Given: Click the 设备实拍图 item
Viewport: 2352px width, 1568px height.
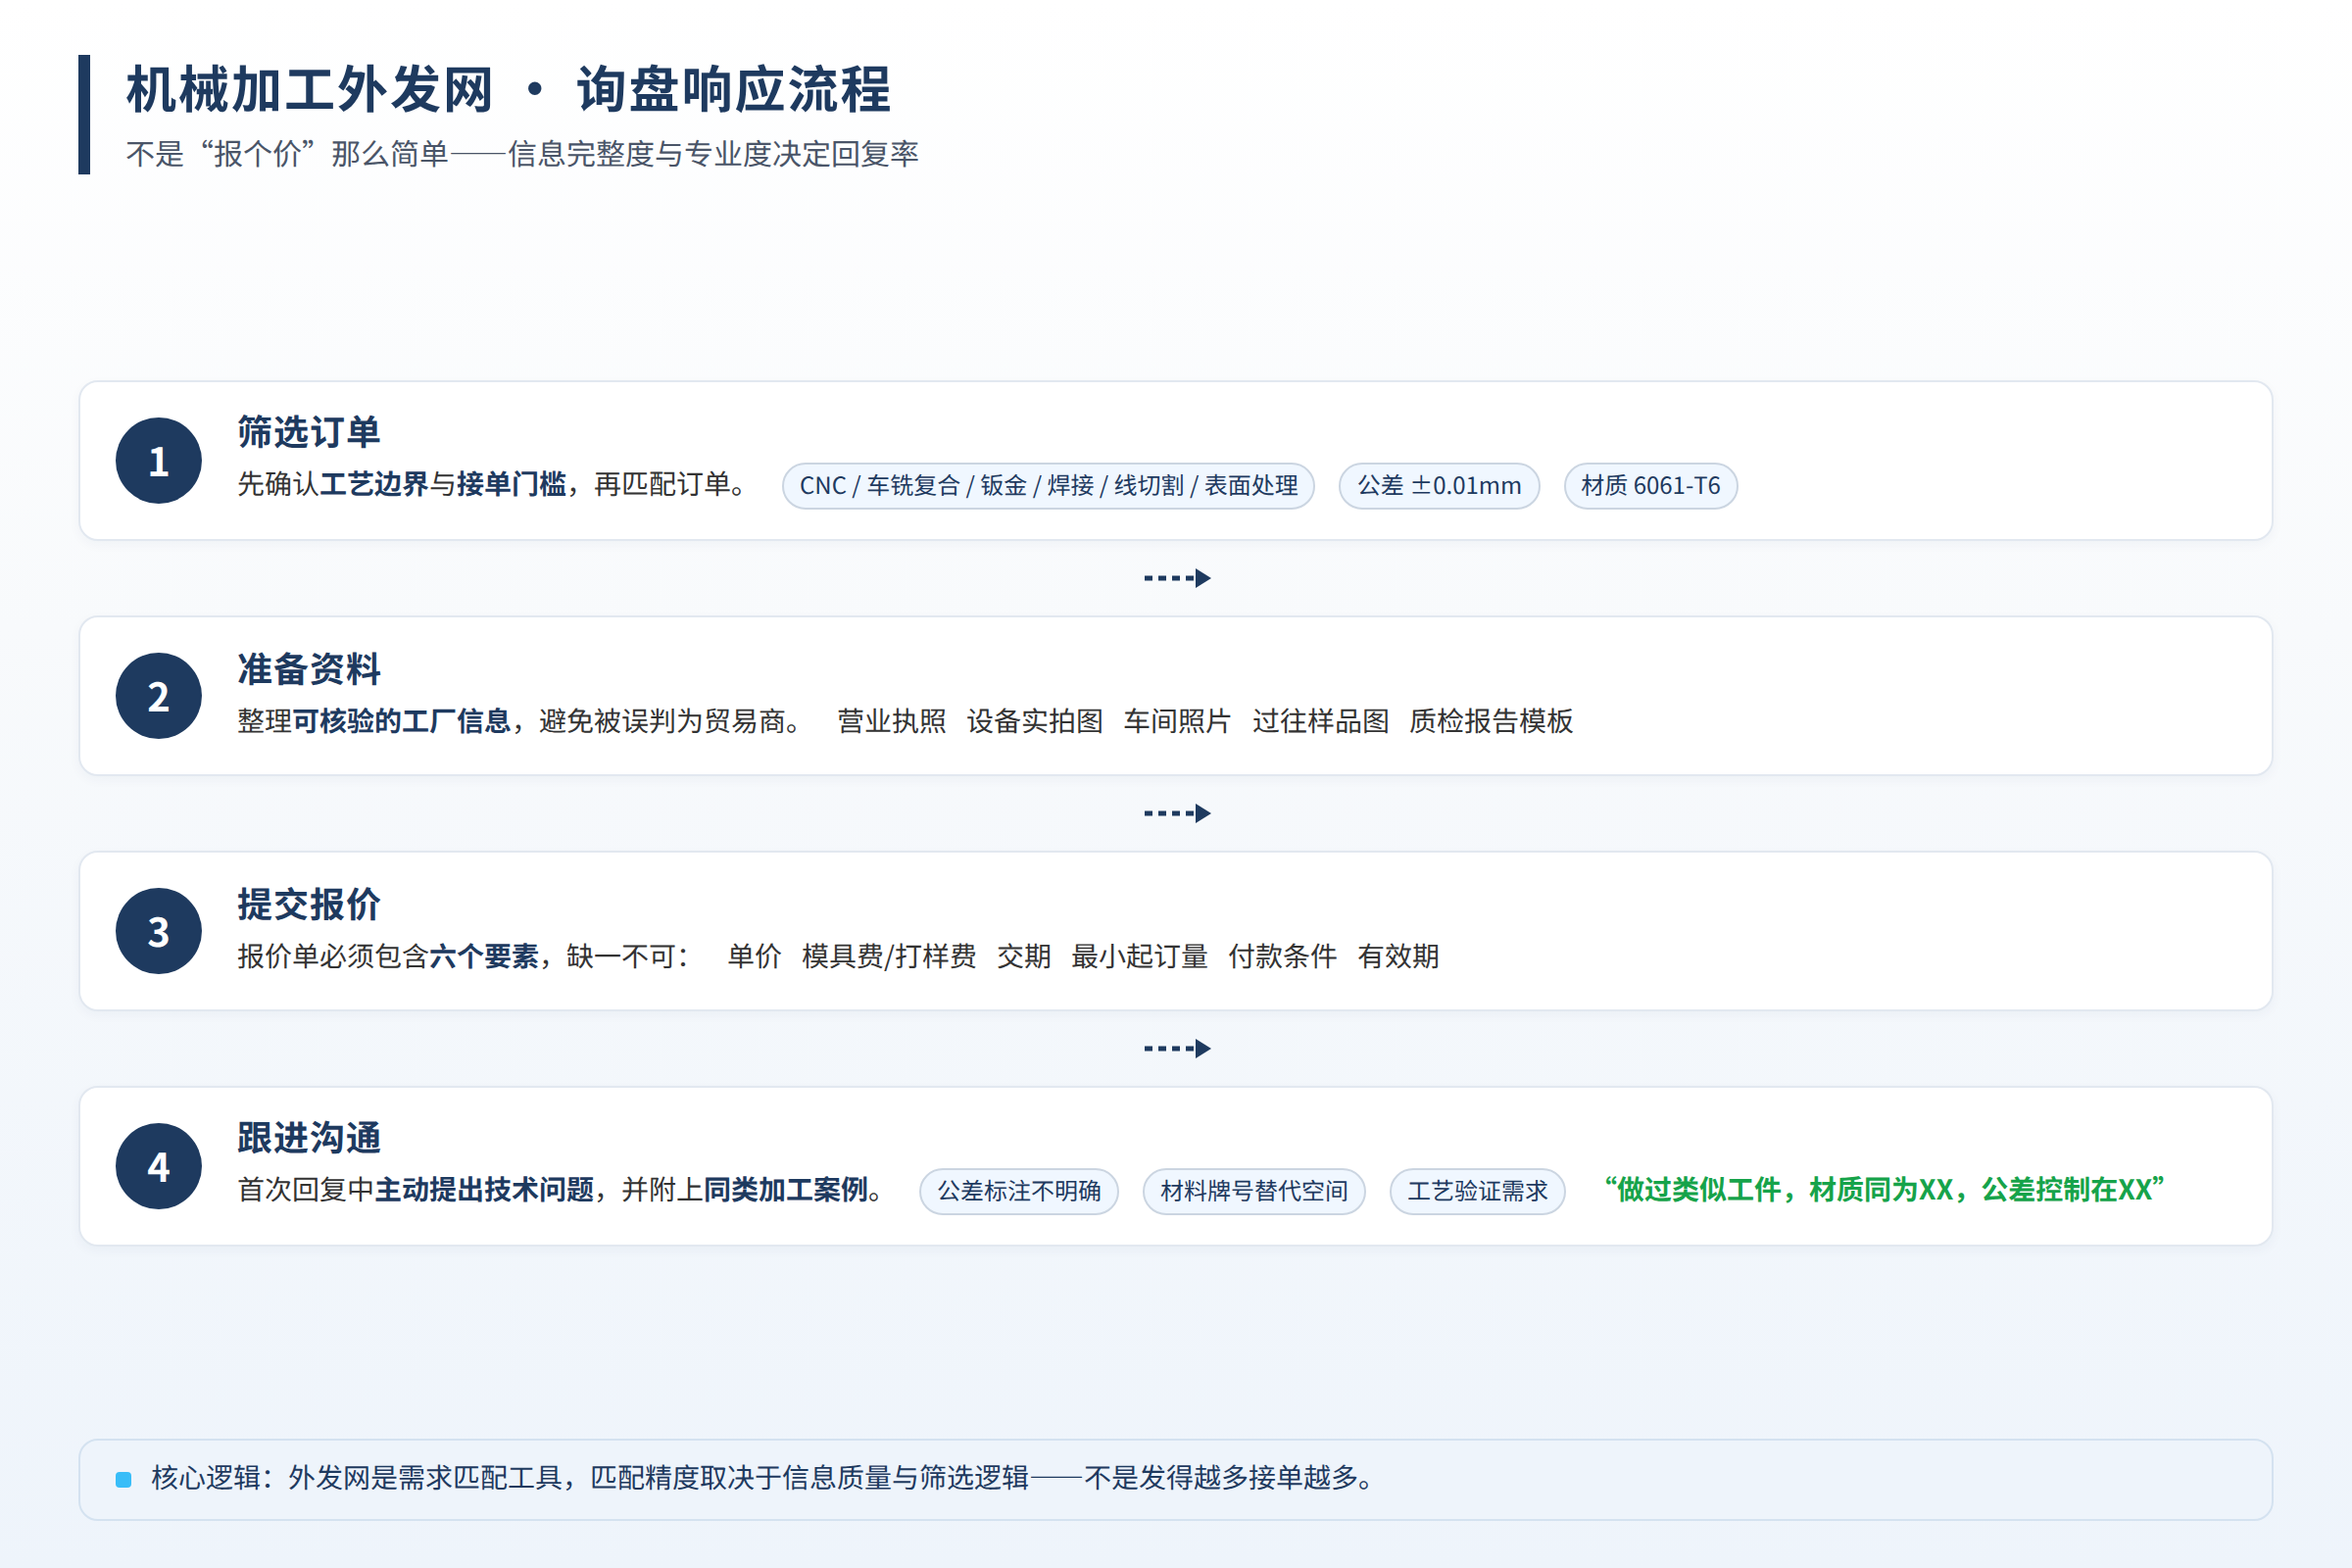Looking at the screenshot, I should [1035, 721].
